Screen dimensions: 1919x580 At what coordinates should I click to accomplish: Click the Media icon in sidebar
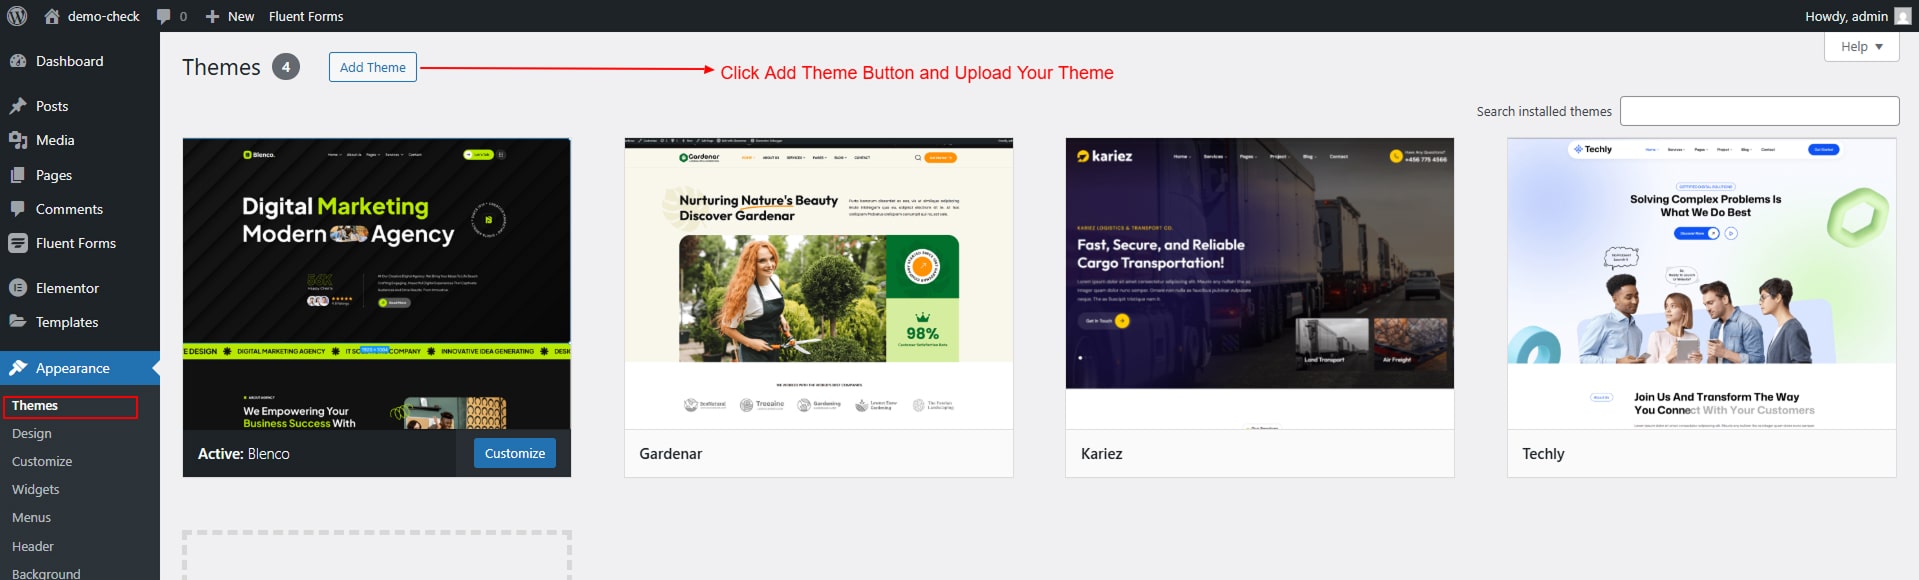click(18, 140)
